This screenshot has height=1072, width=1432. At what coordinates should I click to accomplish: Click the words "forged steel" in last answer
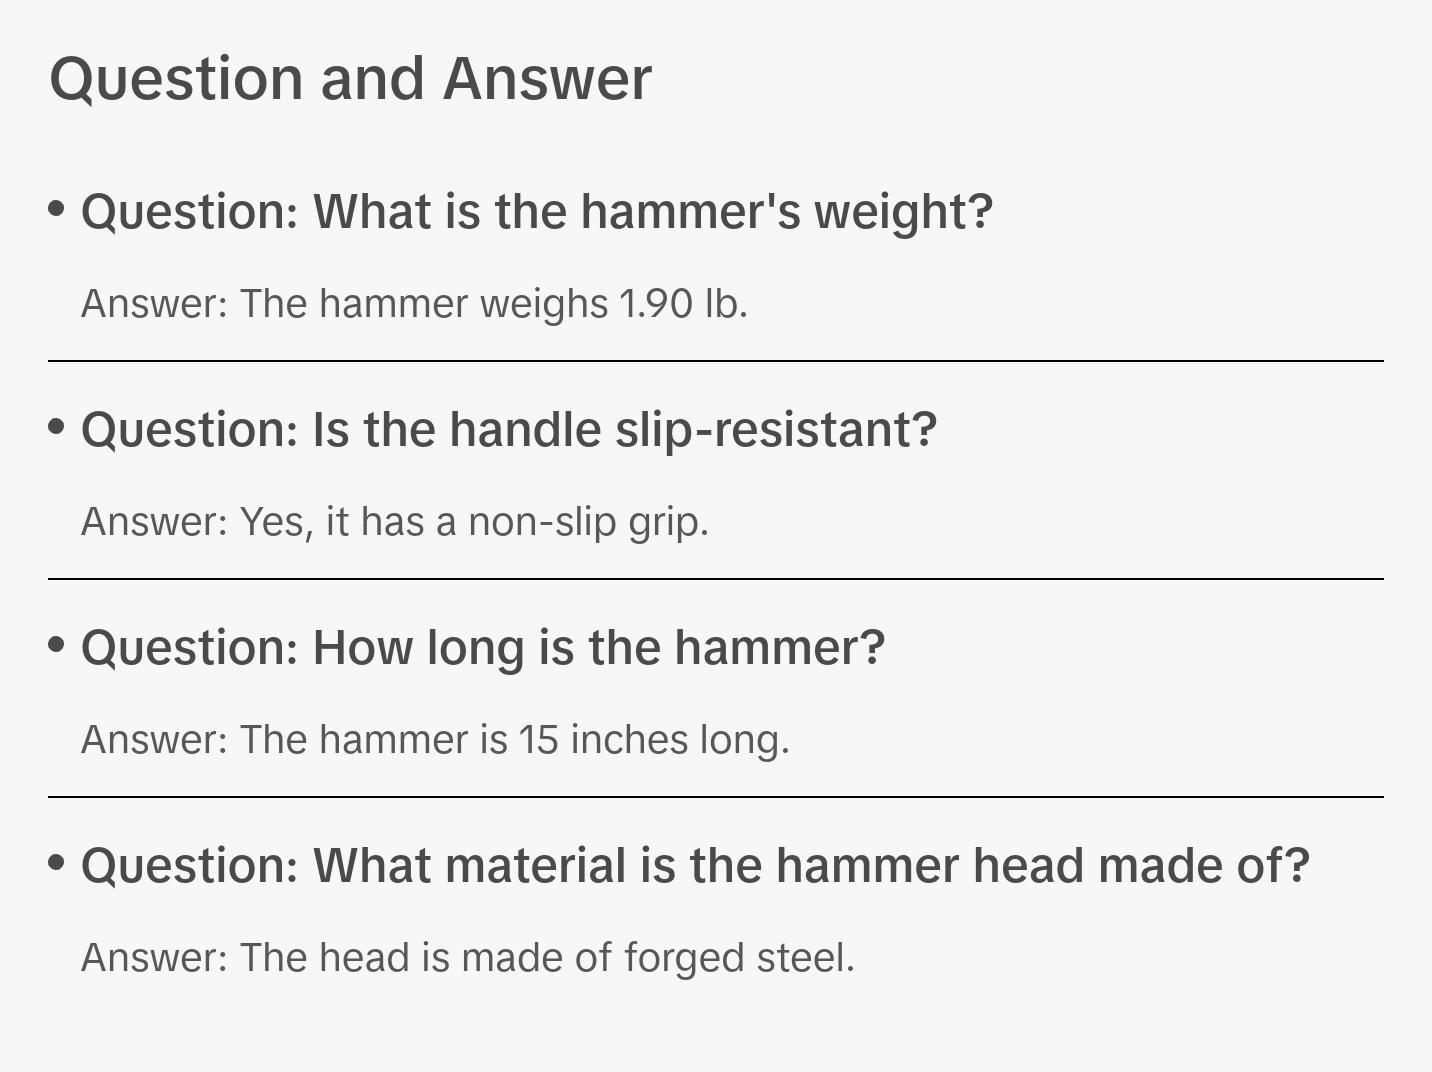[739, 958]
